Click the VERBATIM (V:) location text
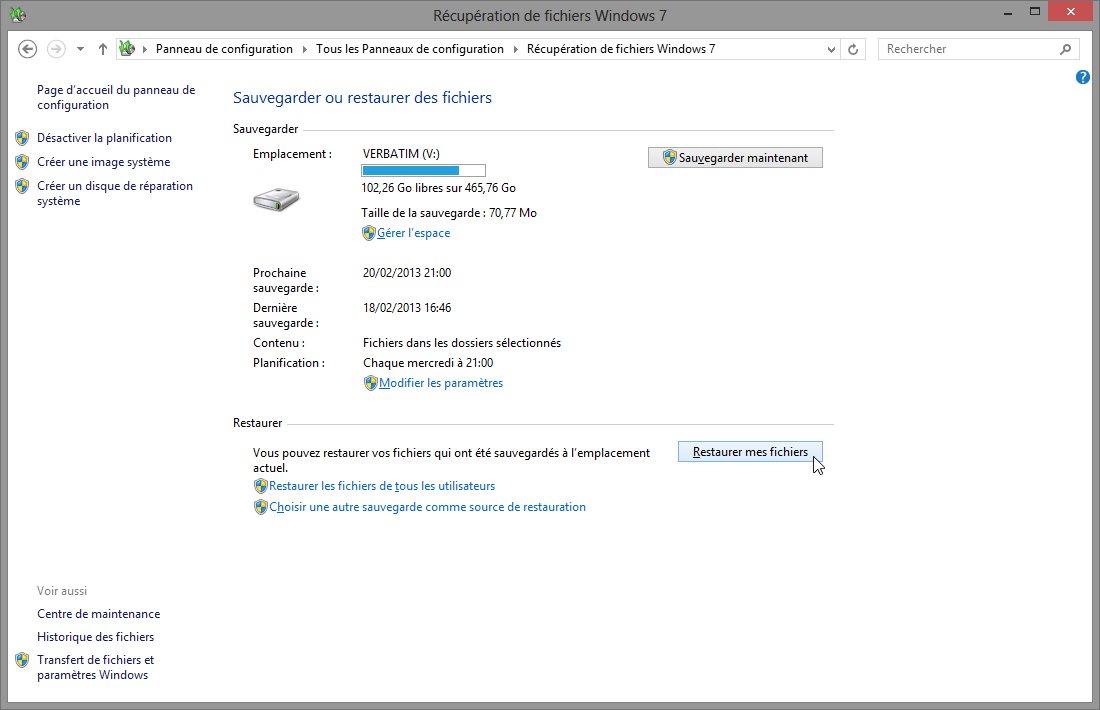 pyautogui.click(x=401, y=154)
